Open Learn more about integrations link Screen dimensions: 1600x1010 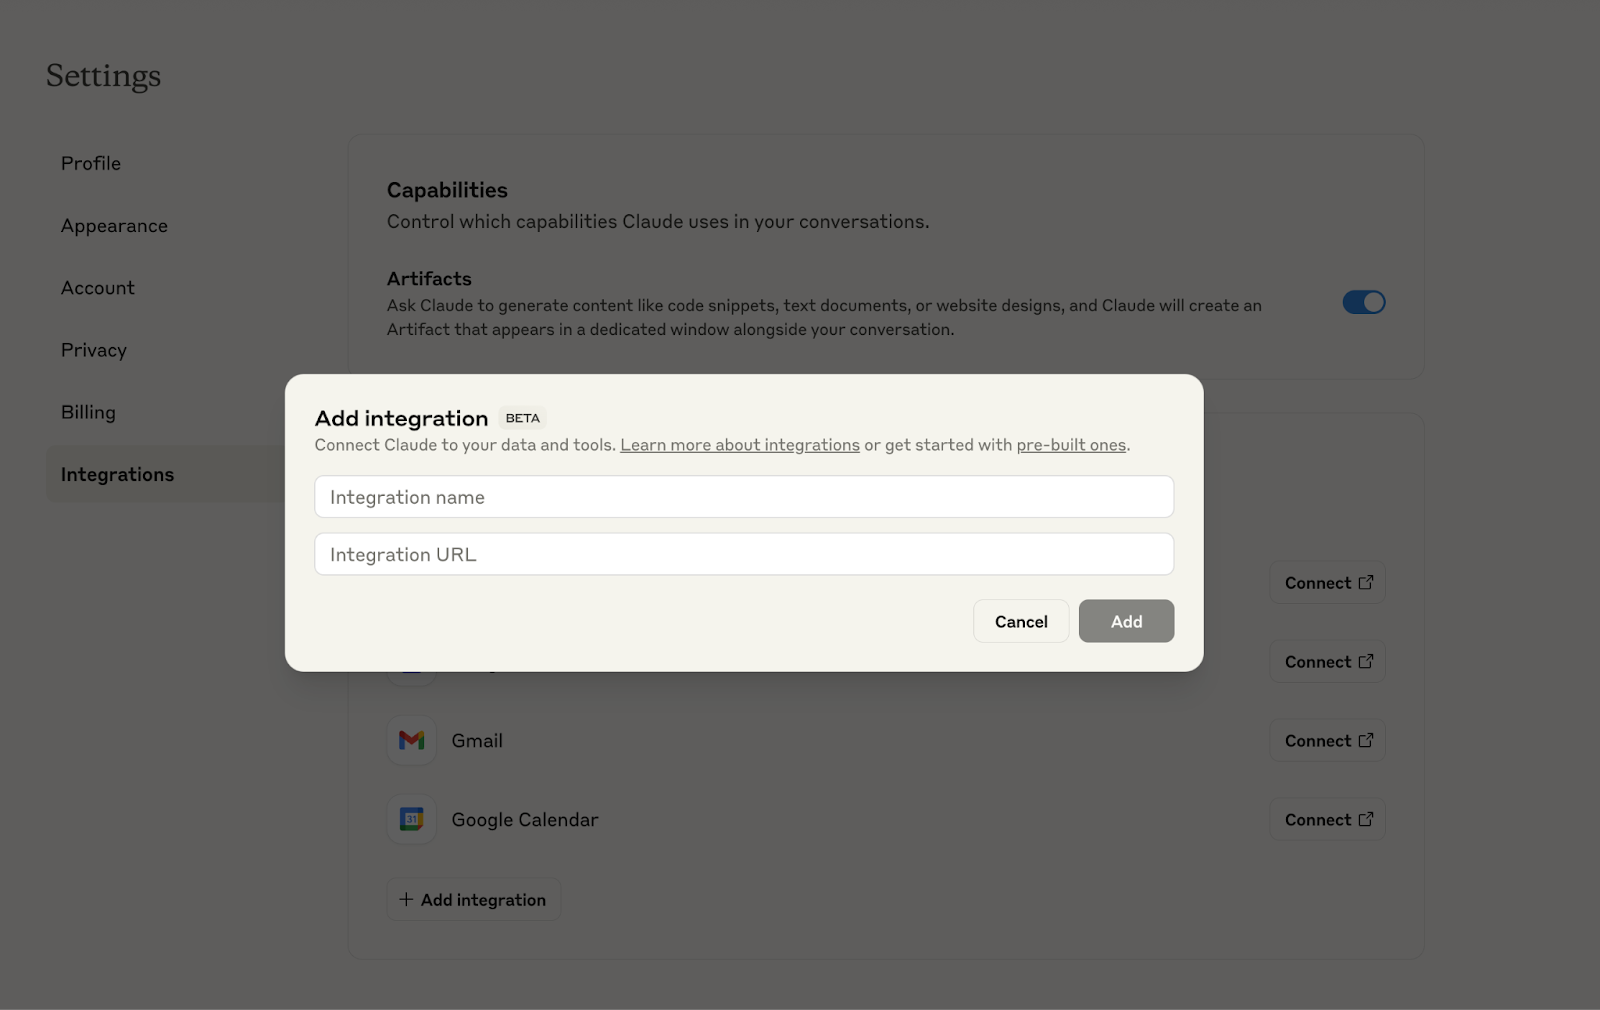pos(739,445)
